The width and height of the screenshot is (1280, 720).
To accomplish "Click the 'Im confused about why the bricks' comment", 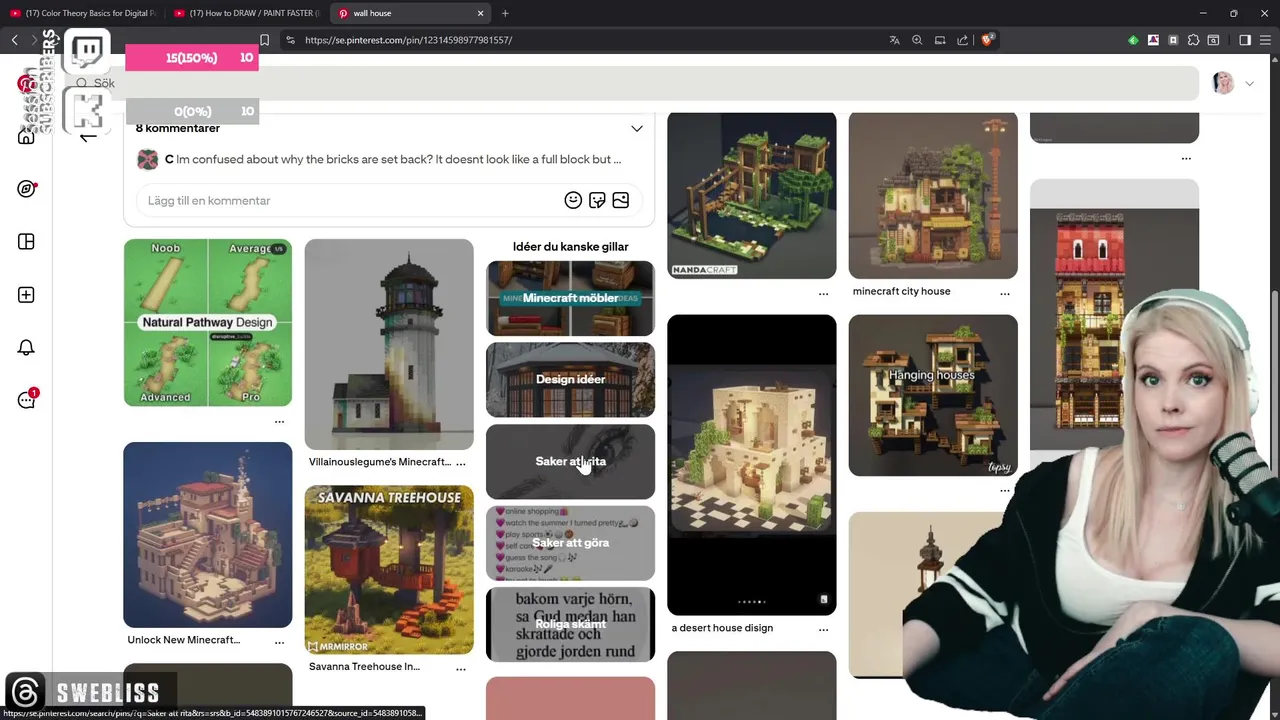I will coord(399,159).
